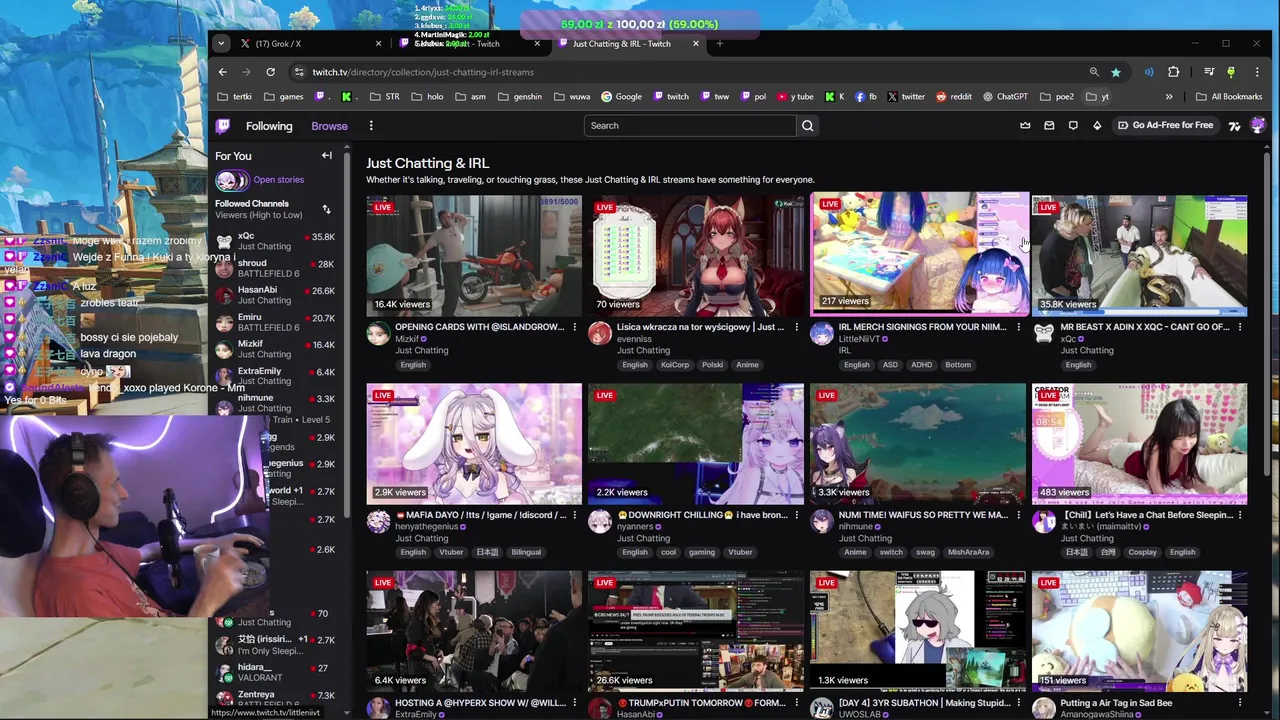Open Mizkif opening cards stream thumbnail

474,255
